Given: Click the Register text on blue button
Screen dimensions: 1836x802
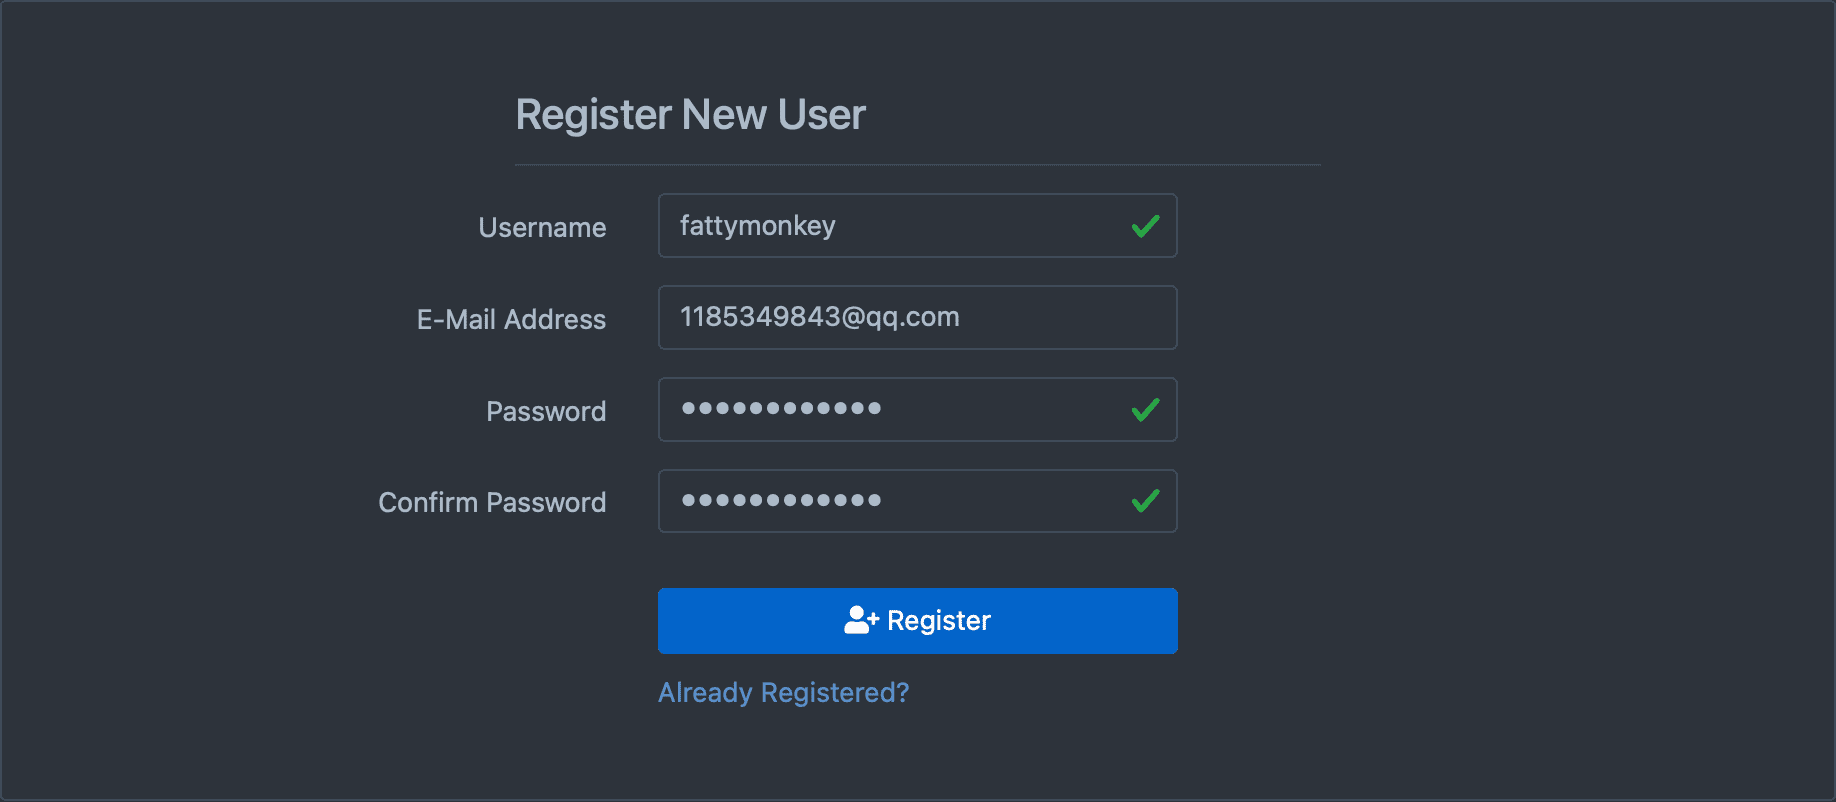Looking at the screenshot, I should point(939,621).
